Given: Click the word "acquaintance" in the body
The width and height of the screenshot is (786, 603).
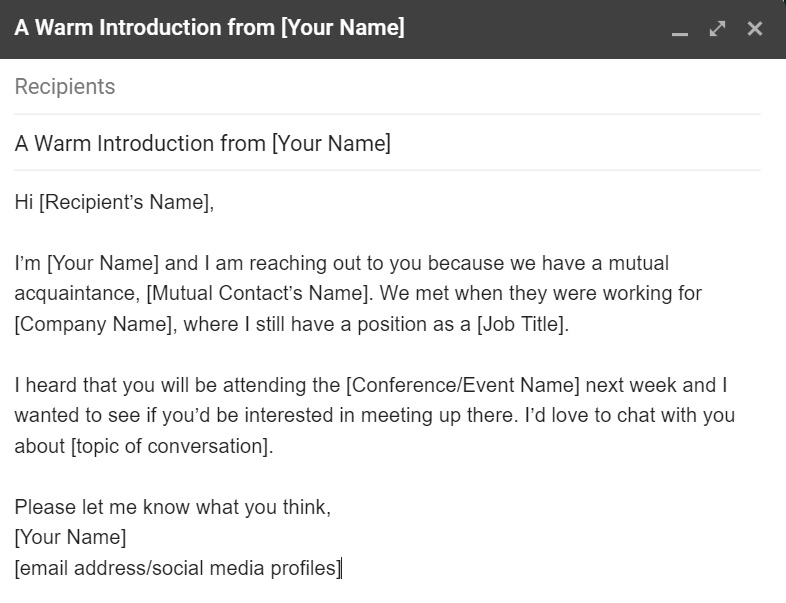Looking at the screenshot, I should pos(75,294).
